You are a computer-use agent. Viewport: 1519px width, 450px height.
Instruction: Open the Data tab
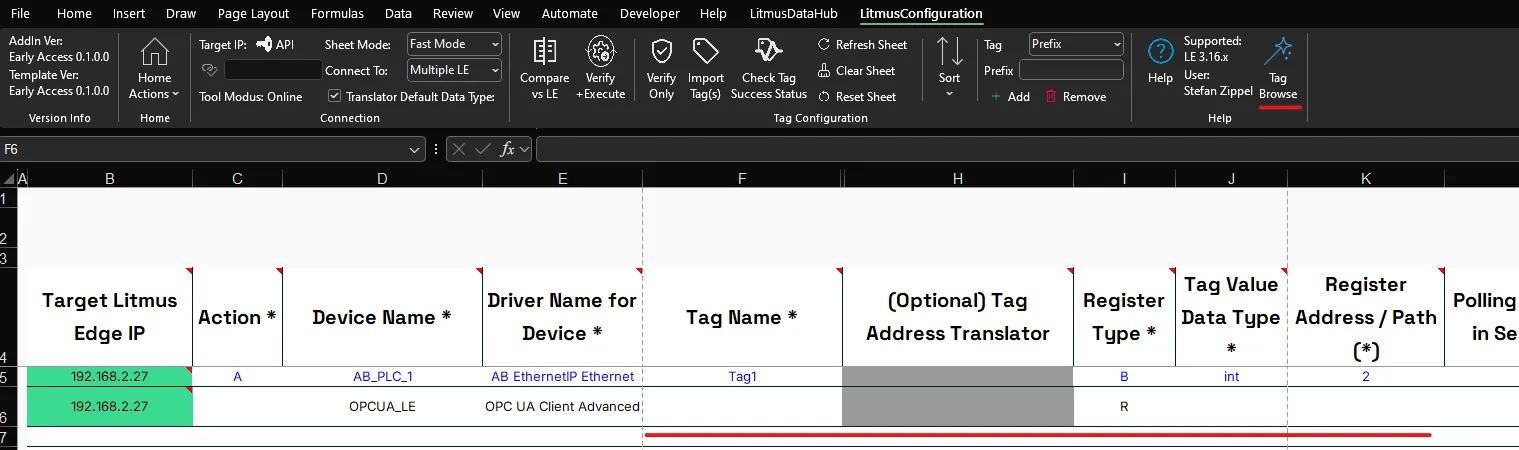pos(398,14)
